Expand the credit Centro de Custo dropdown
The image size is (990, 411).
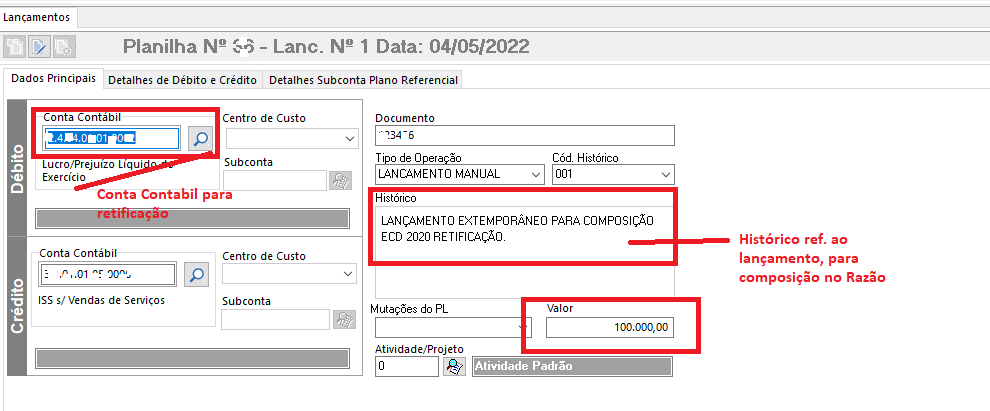pyautogui.click(x=347, y=274)
